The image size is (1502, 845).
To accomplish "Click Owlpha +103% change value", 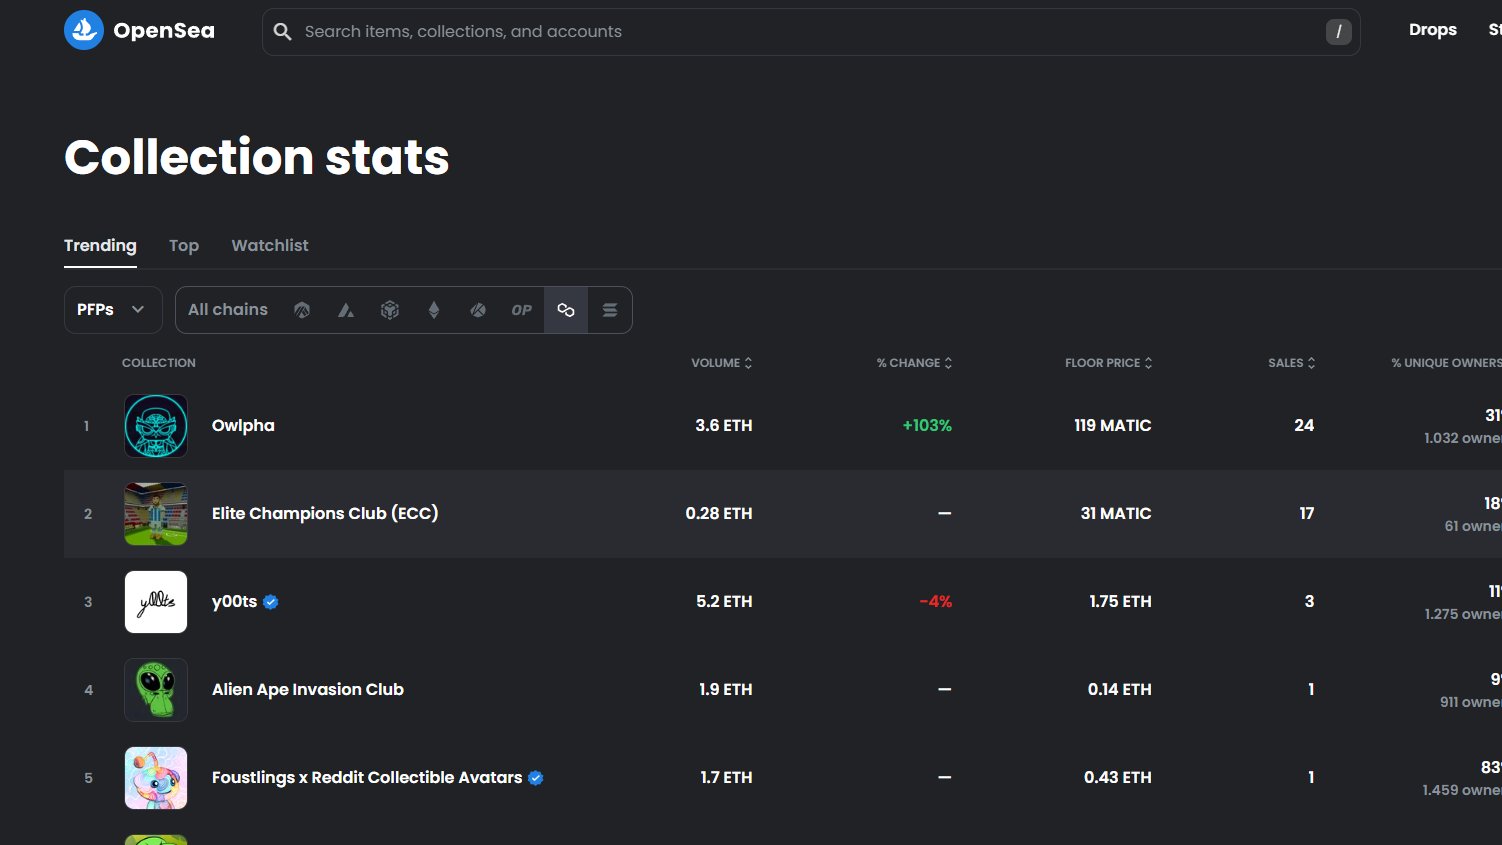I will coord(927,426).
